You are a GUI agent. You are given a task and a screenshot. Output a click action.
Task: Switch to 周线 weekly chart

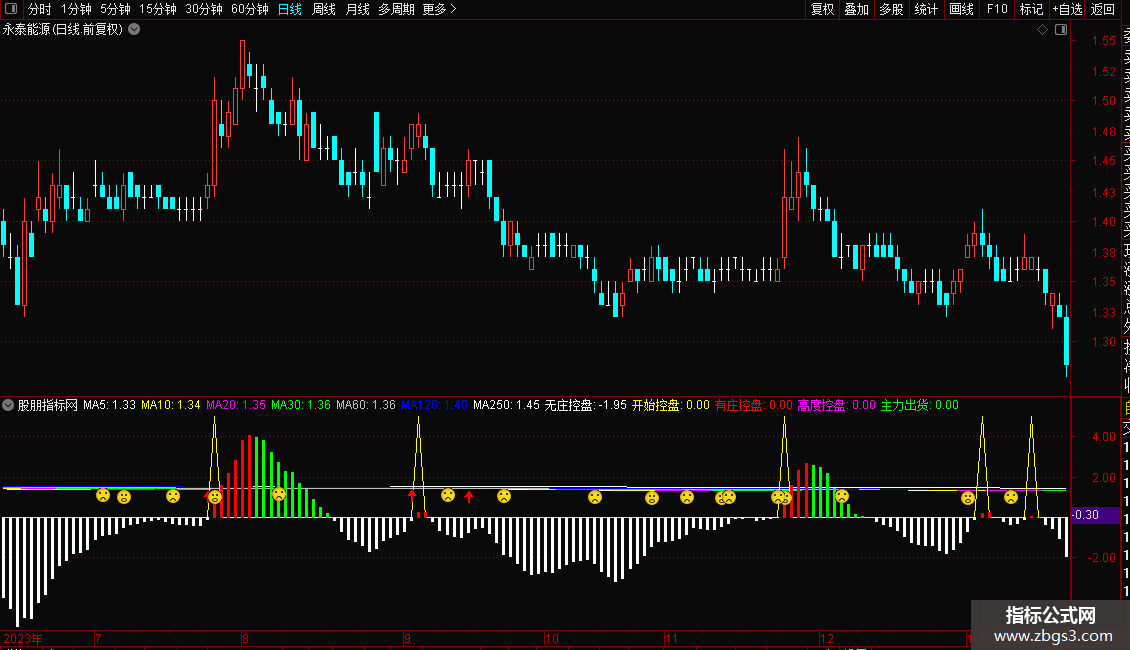(x=324, y=9)
